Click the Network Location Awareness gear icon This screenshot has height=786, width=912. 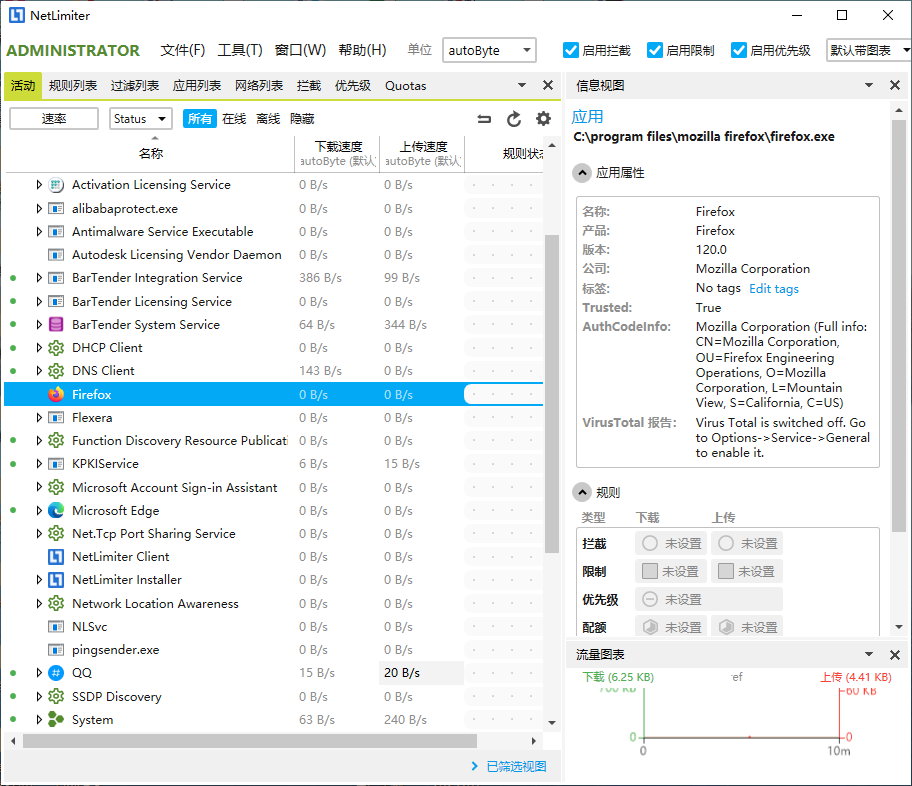point(56,603)
